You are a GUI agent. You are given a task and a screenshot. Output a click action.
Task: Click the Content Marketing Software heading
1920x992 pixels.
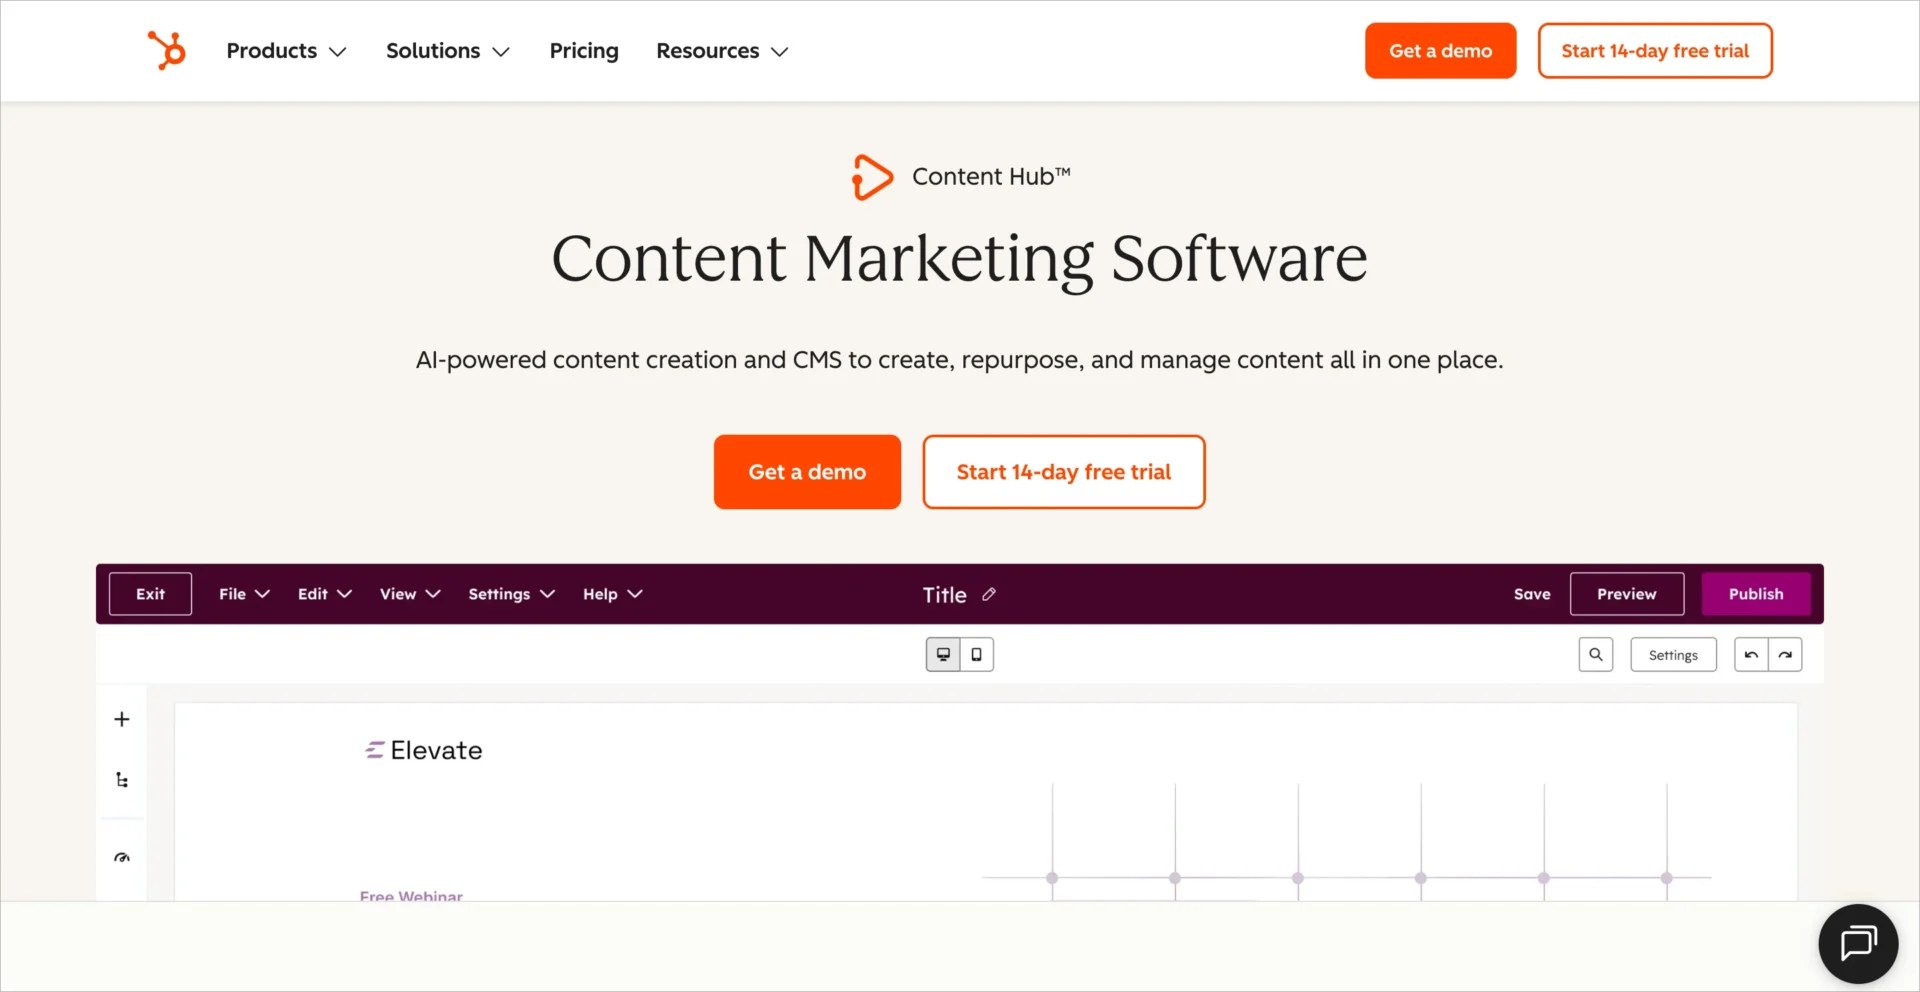(959, 259)
